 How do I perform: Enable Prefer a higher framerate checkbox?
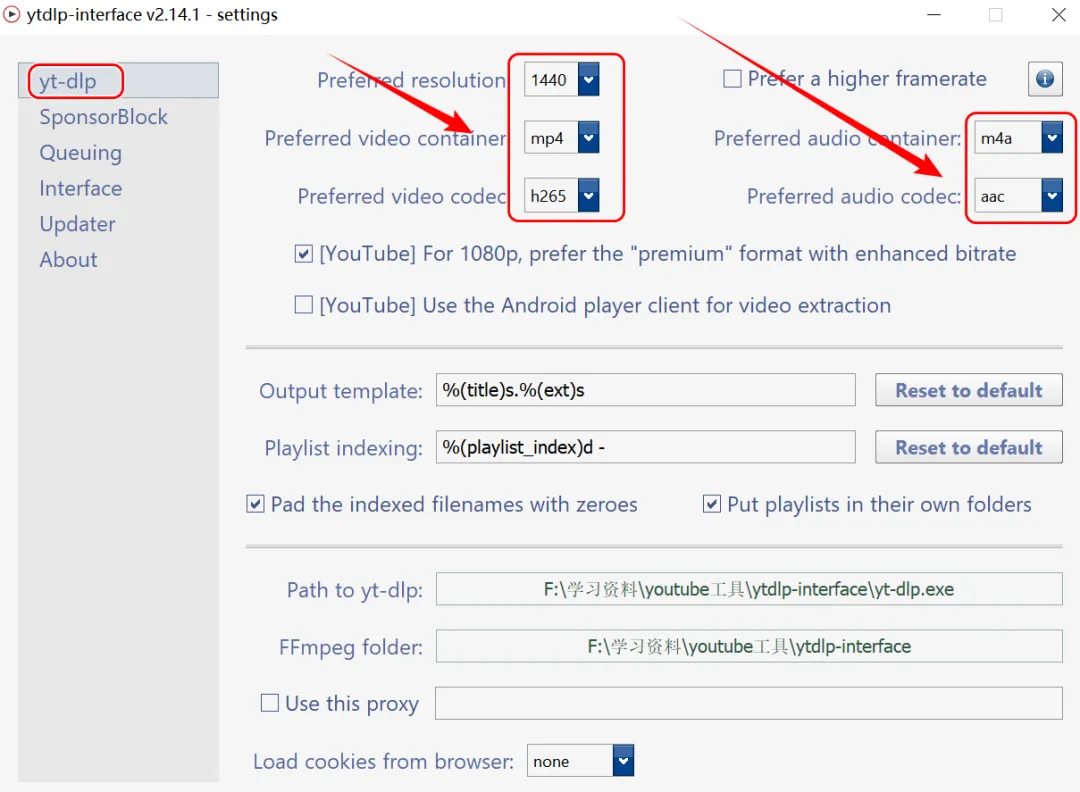pos(732,79)
